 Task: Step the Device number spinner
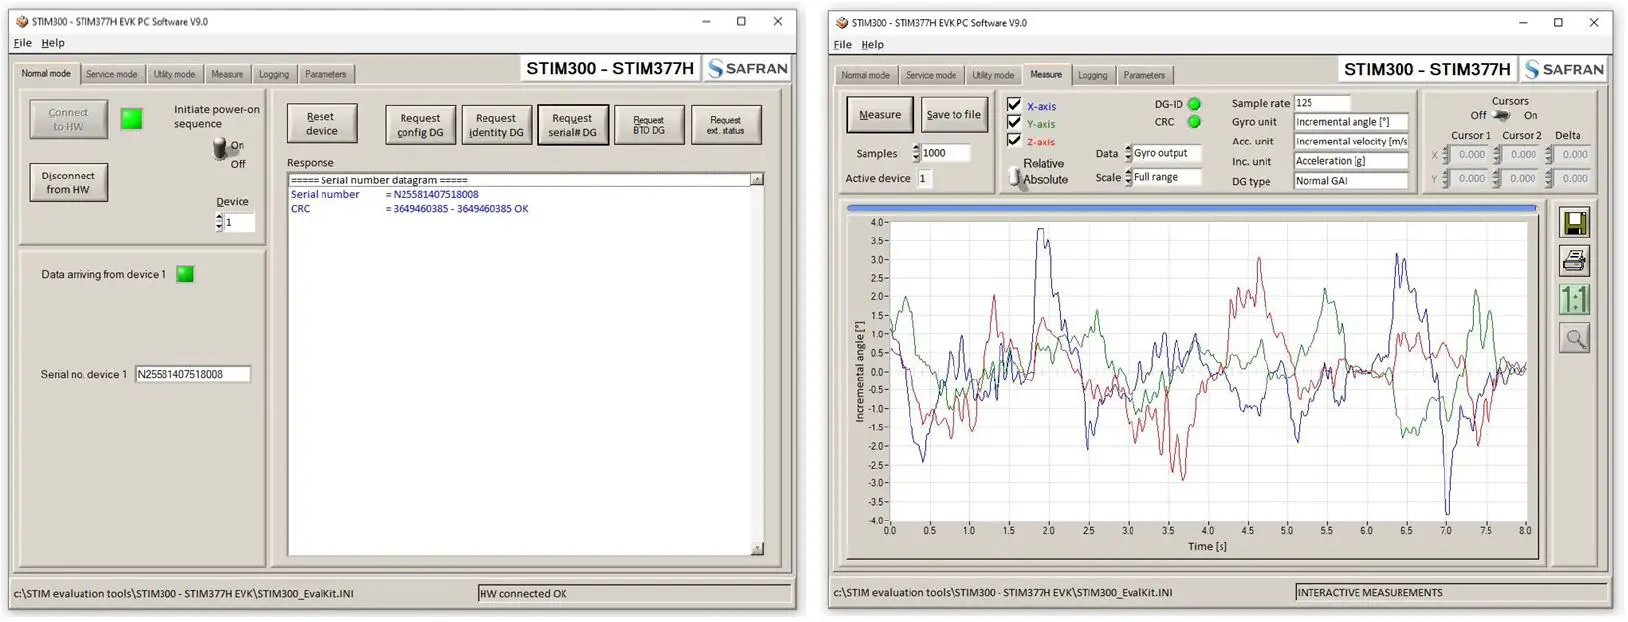pos(219,222)
